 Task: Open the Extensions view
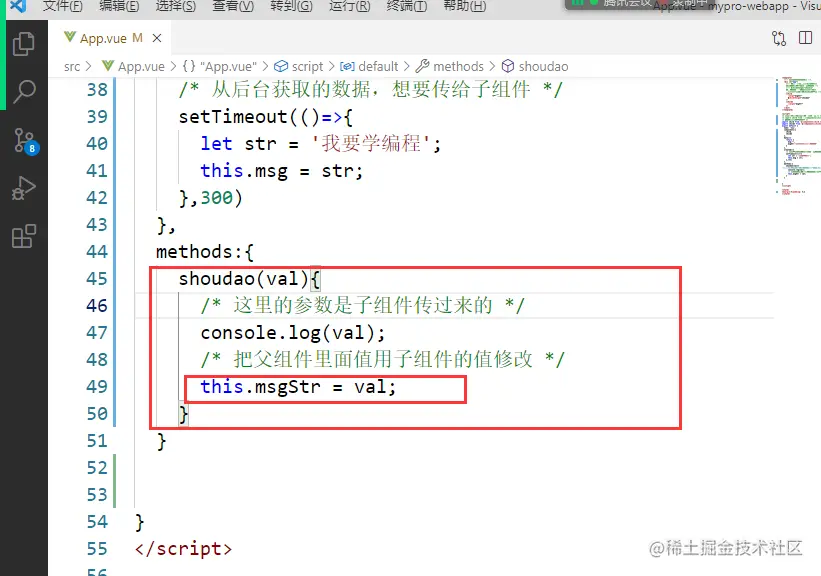[24, 236]
